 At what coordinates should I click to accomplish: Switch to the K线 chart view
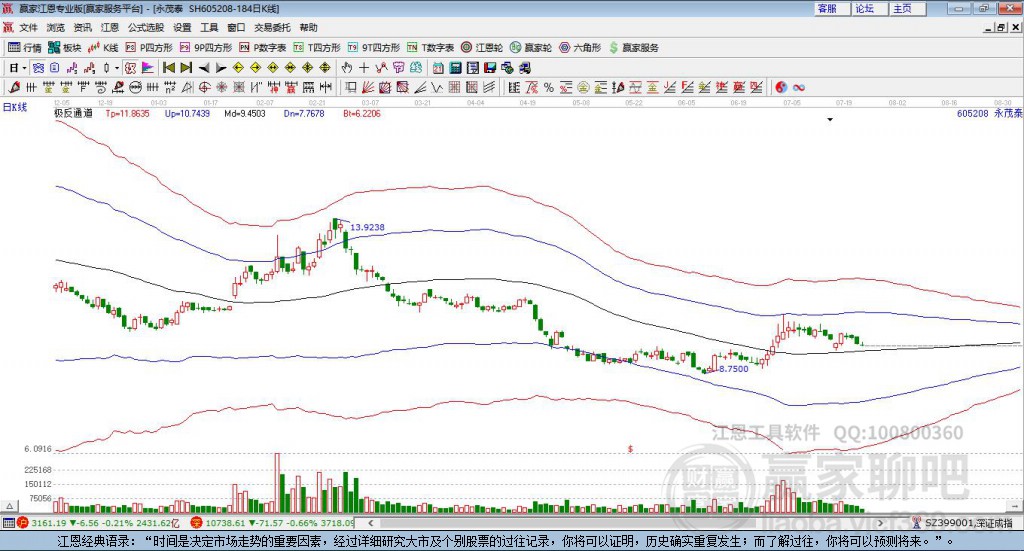(x=103, y=48)
